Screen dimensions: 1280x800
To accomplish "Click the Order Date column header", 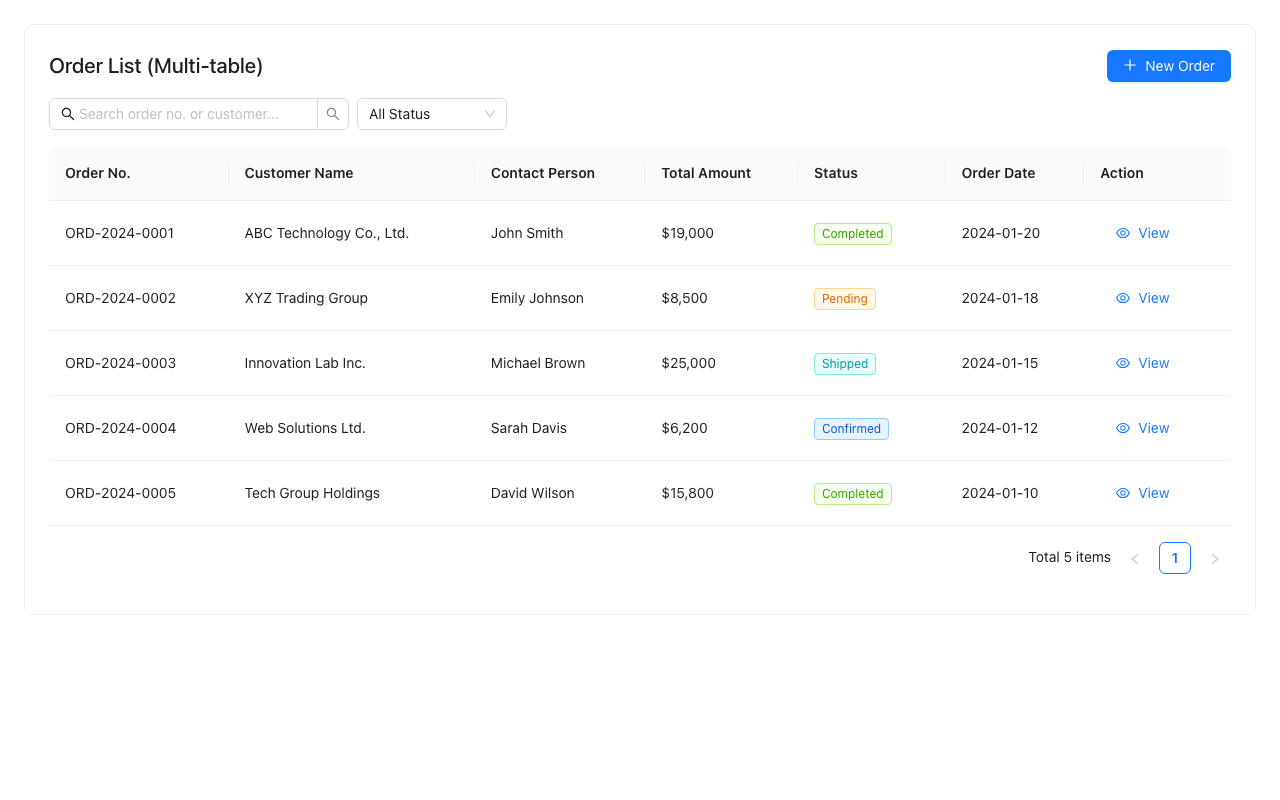I will [x=998, y=173].
